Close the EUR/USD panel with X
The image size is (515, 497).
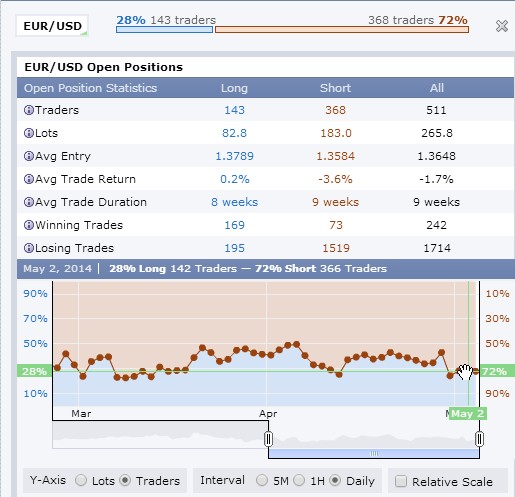click(502, 26)
